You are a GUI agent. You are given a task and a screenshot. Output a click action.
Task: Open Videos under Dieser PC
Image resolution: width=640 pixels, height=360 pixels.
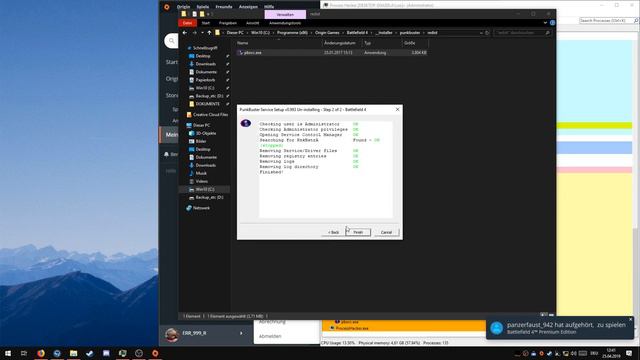pos(201,181)
